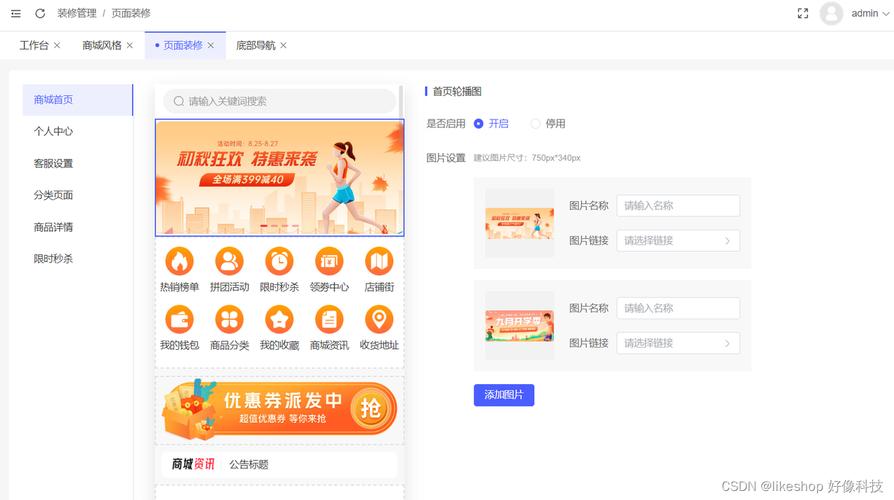Select 商城首页 in the side menu
Screen dimensions: 894x500
[x=78, y=100]
